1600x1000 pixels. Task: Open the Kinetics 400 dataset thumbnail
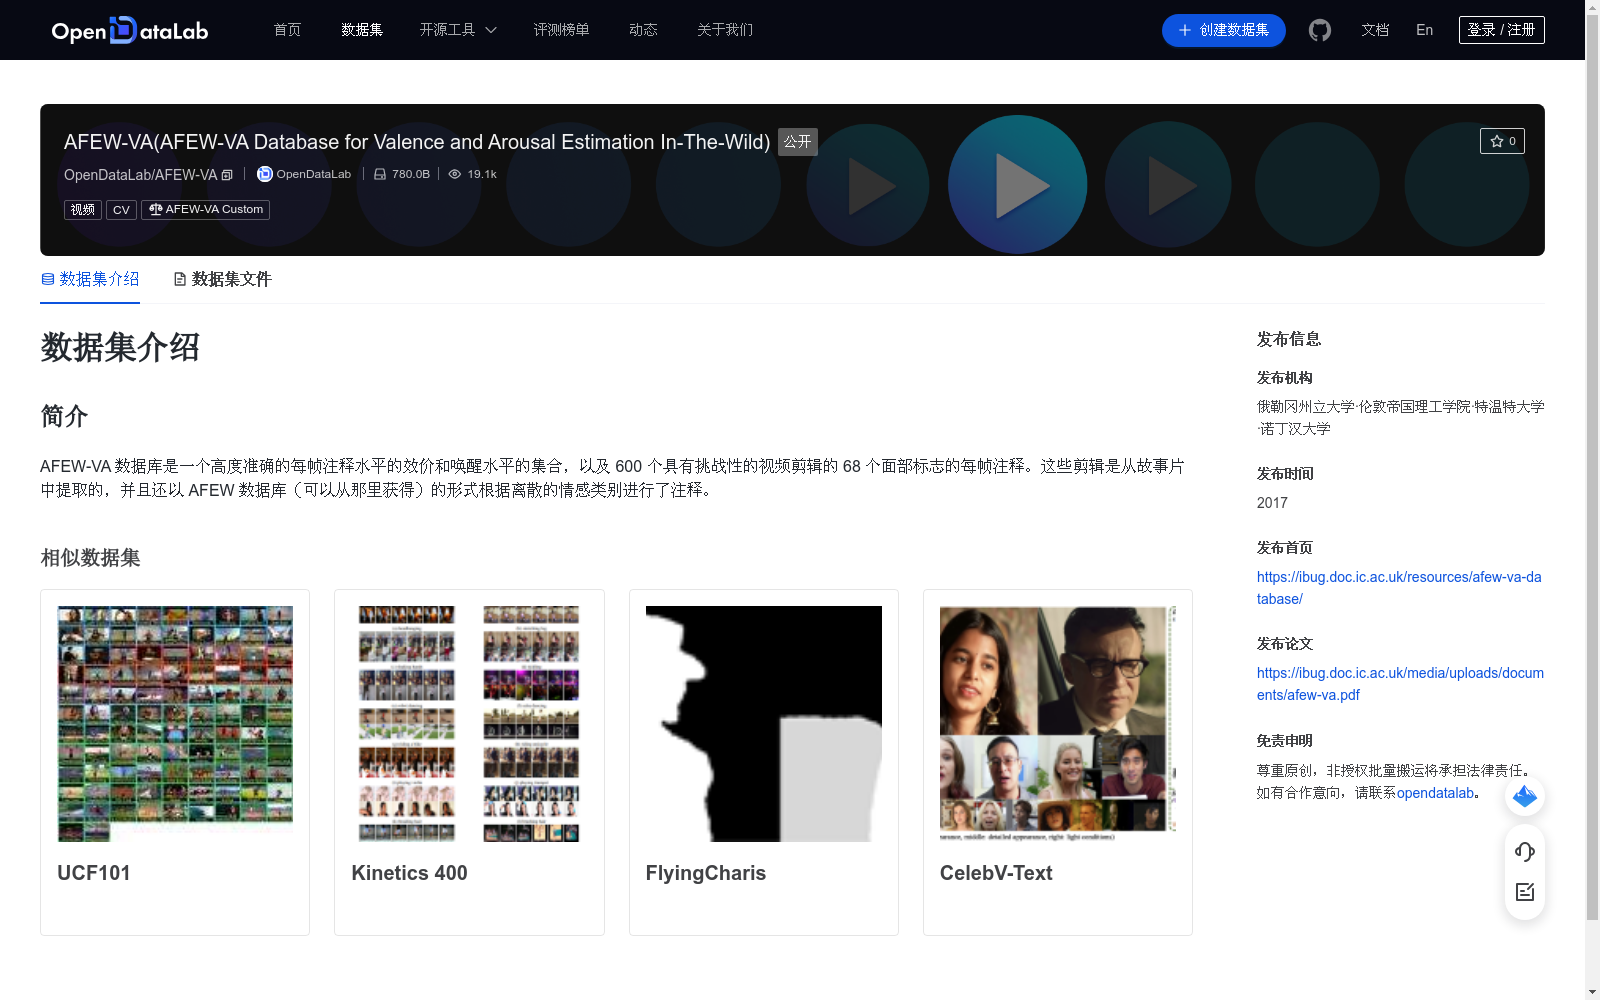point(469,724)
